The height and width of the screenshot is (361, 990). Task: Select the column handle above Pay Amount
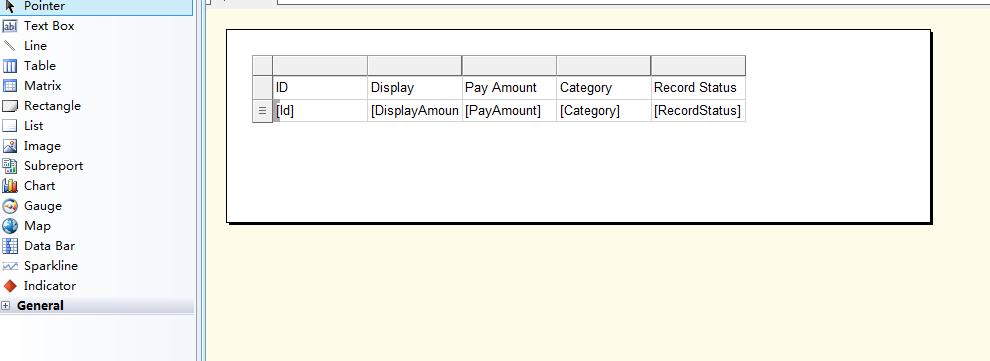click(510, 66)
